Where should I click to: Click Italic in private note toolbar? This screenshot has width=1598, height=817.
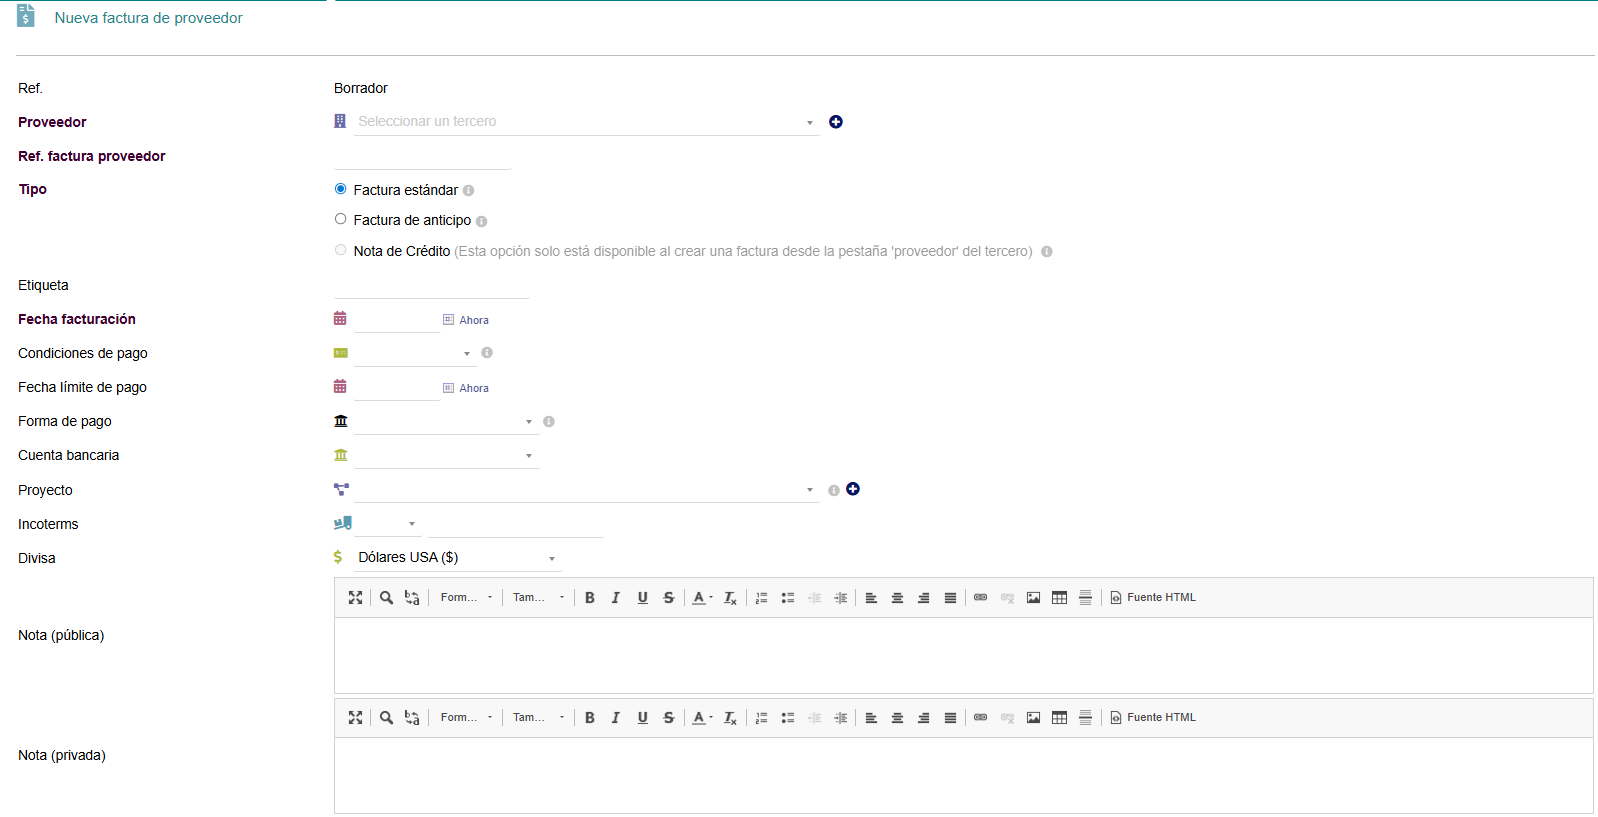tap(616, 718)
